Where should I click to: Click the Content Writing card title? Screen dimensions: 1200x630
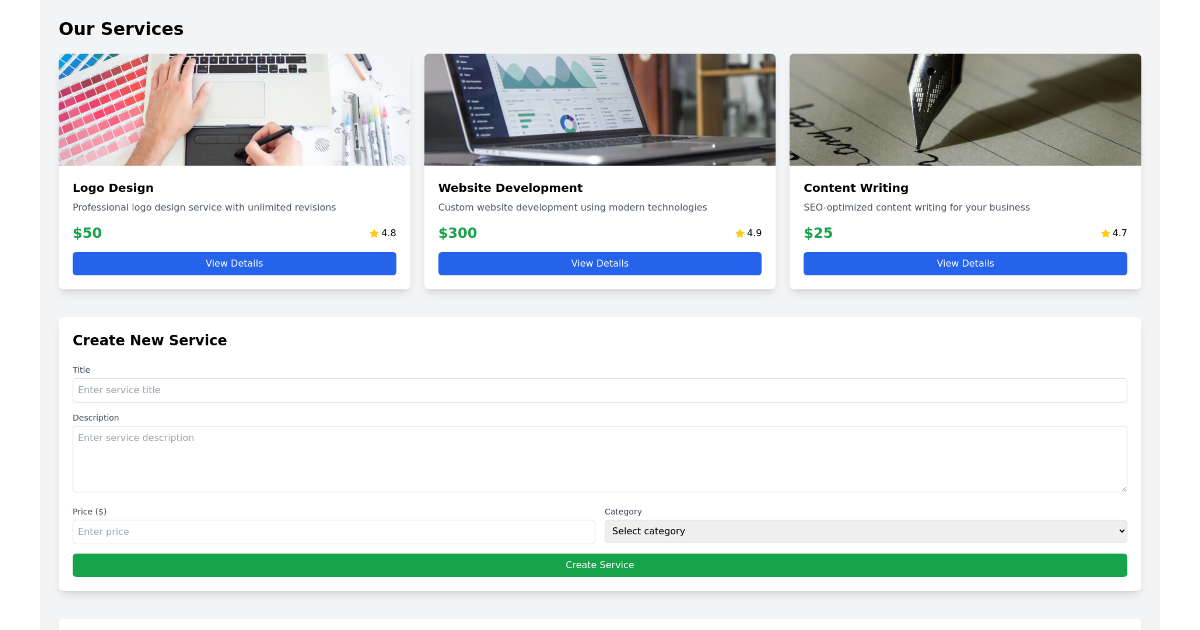856,187
